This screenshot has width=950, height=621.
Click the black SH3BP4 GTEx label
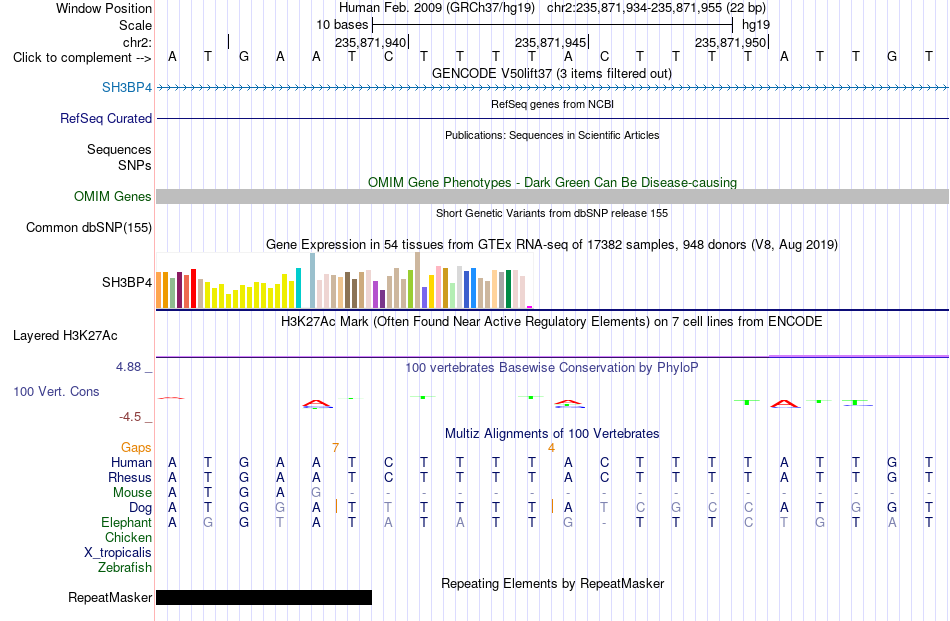click(127, 282)
